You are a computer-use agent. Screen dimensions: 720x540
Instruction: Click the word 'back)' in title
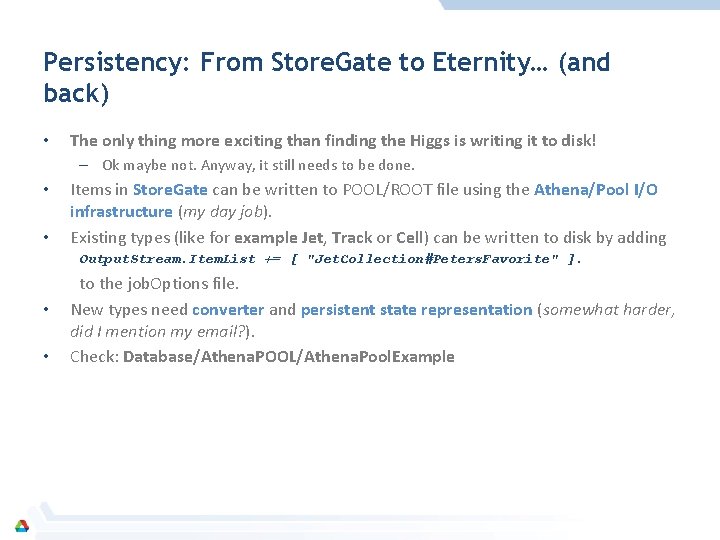point(76,93)
